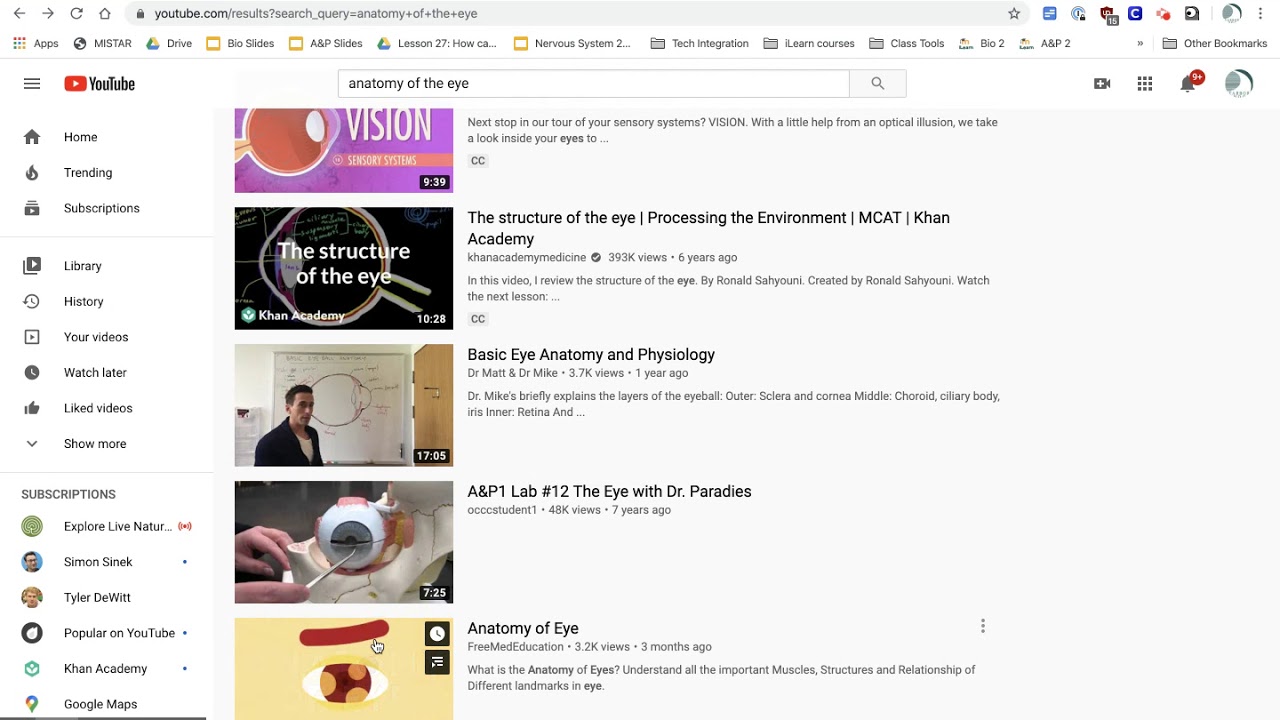
Task: Bookmark this page with the star icon
Action: (1014, 14)
